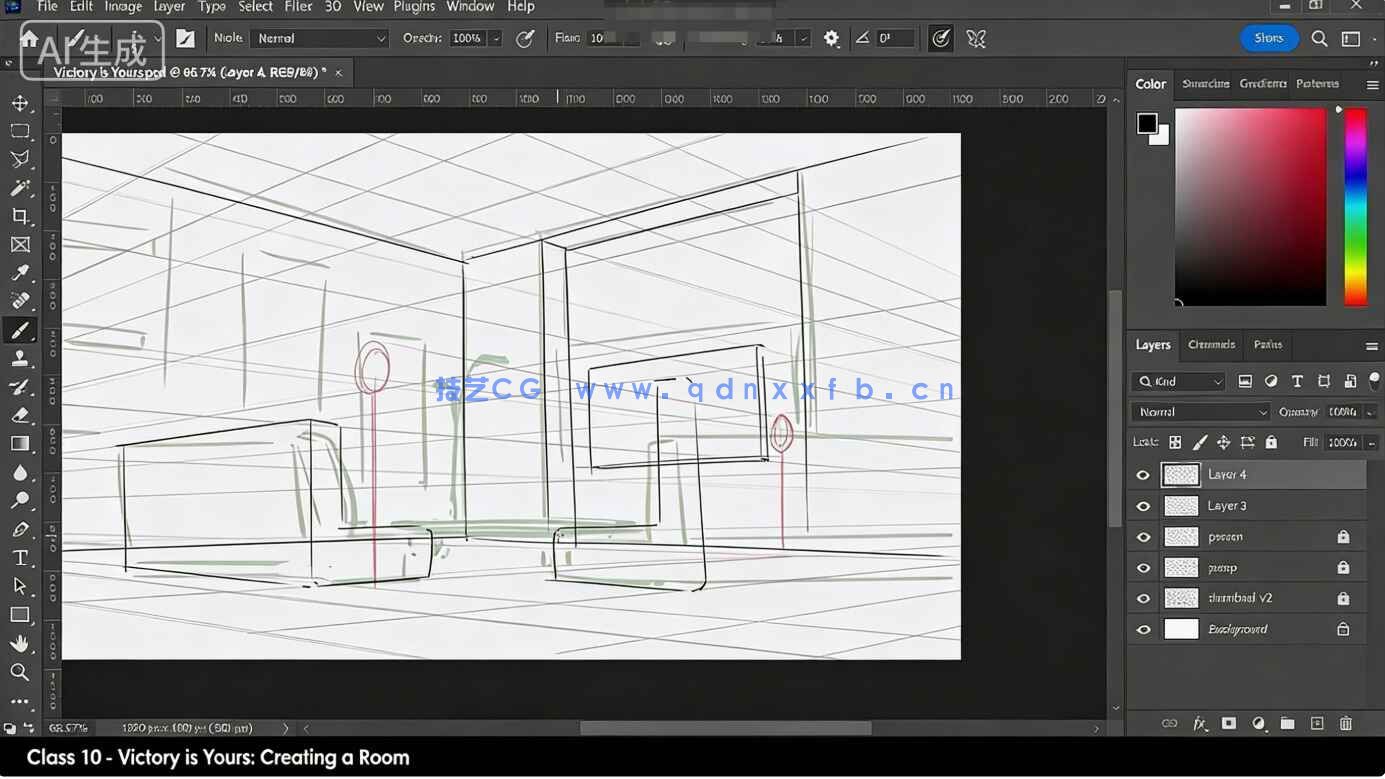Viewport: 1385px width, 779px height.
Task: Toggle visibility of Layer 3
Action: click(x=1143, y=506)
